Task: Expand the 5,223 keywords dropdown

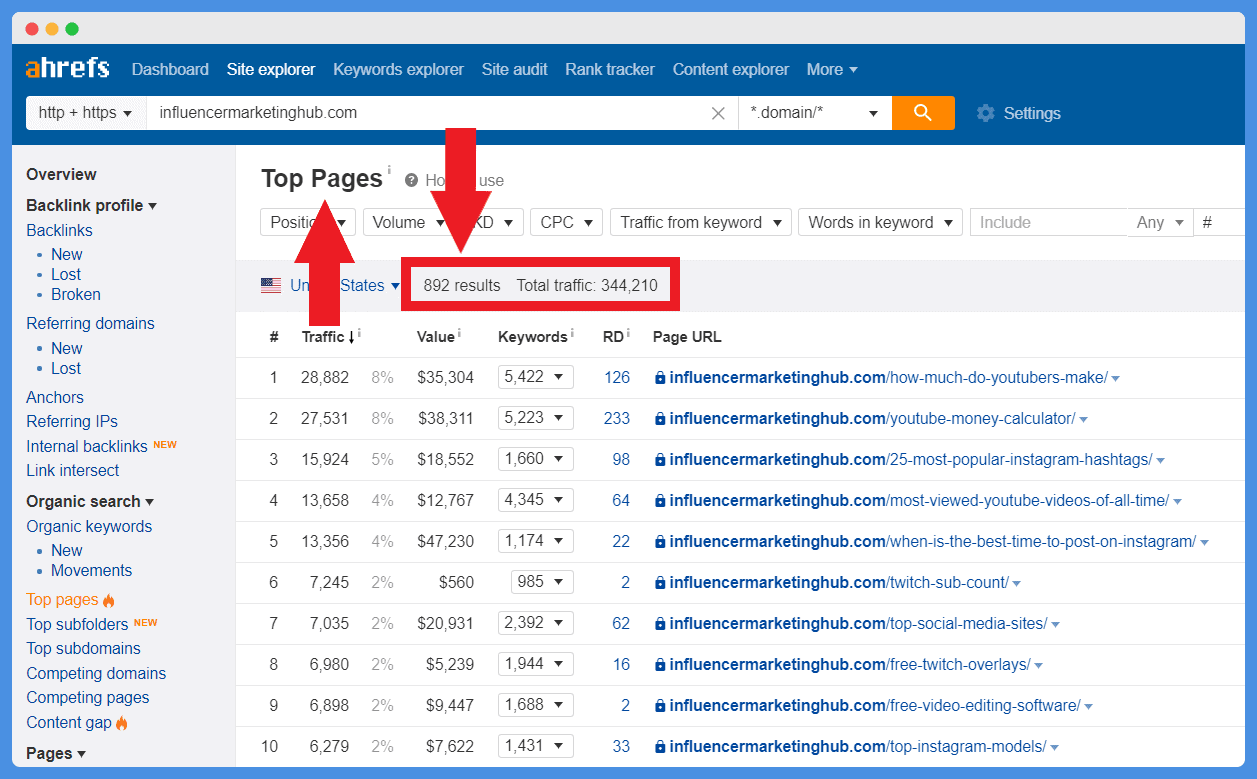Action: point(535,418)
